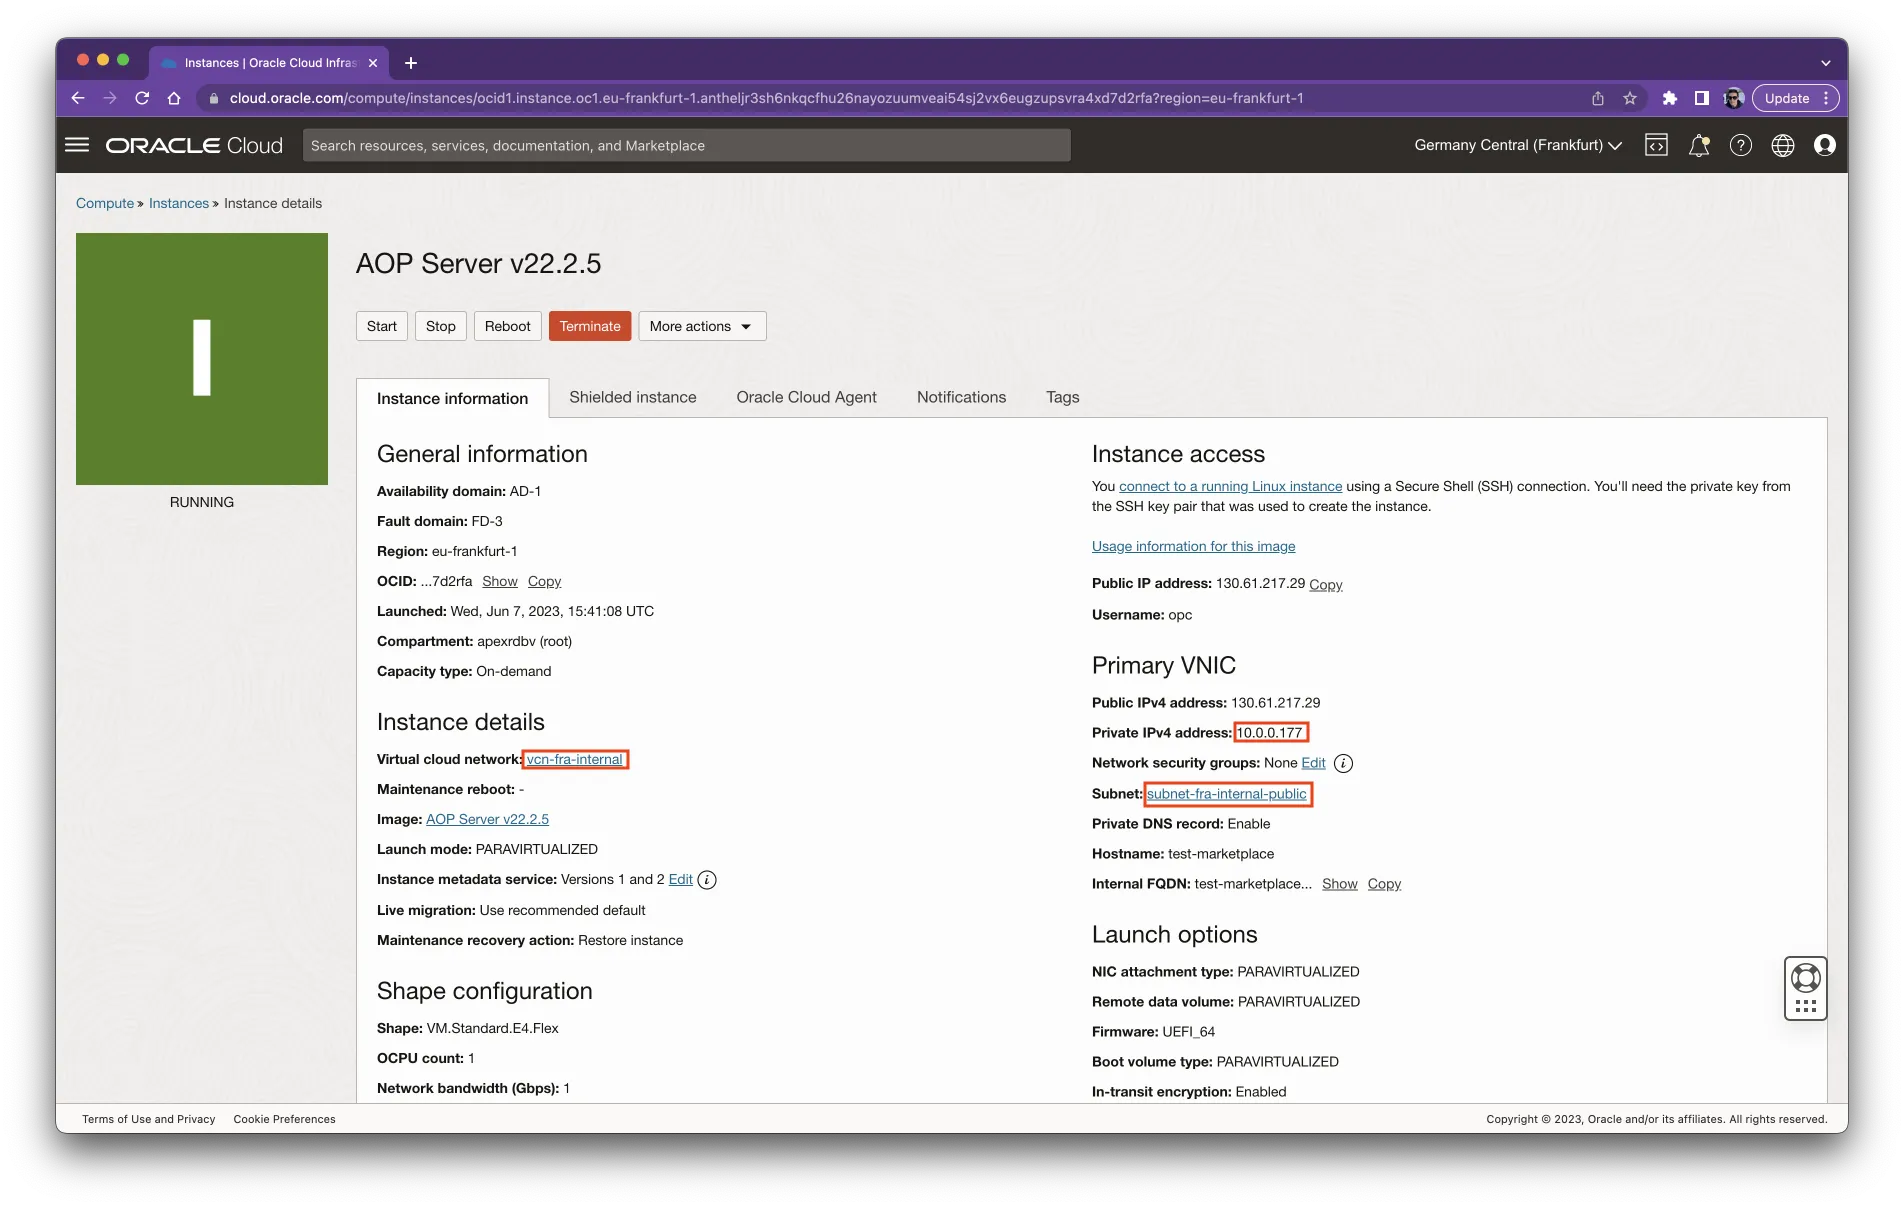Screen dimensions: 1904x1207
Task: Click the red Terminate button
Action: pyautogui.click(x=590, y=326)
